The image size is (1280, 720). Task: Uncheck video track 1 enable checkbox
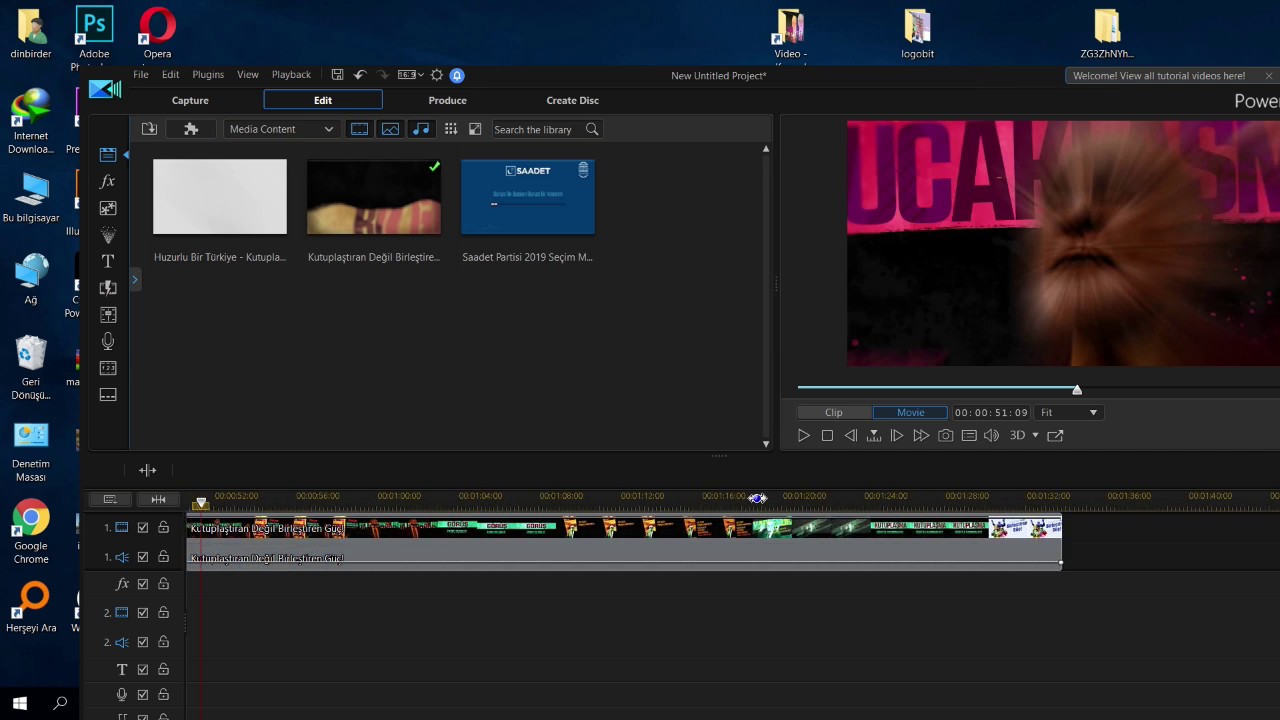pos(143,528)
